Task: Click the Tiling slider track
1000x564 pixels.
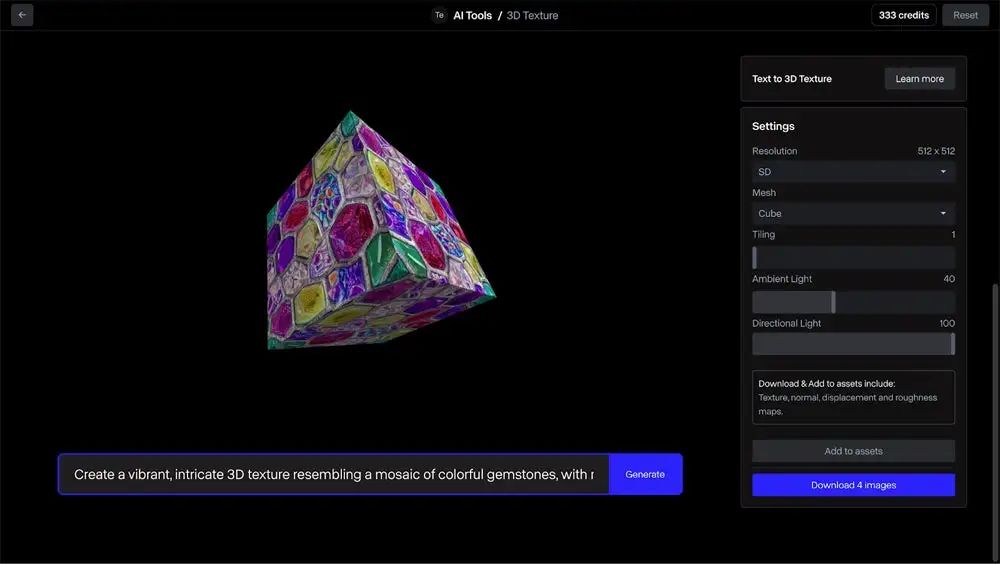Action: coord(853,257)
